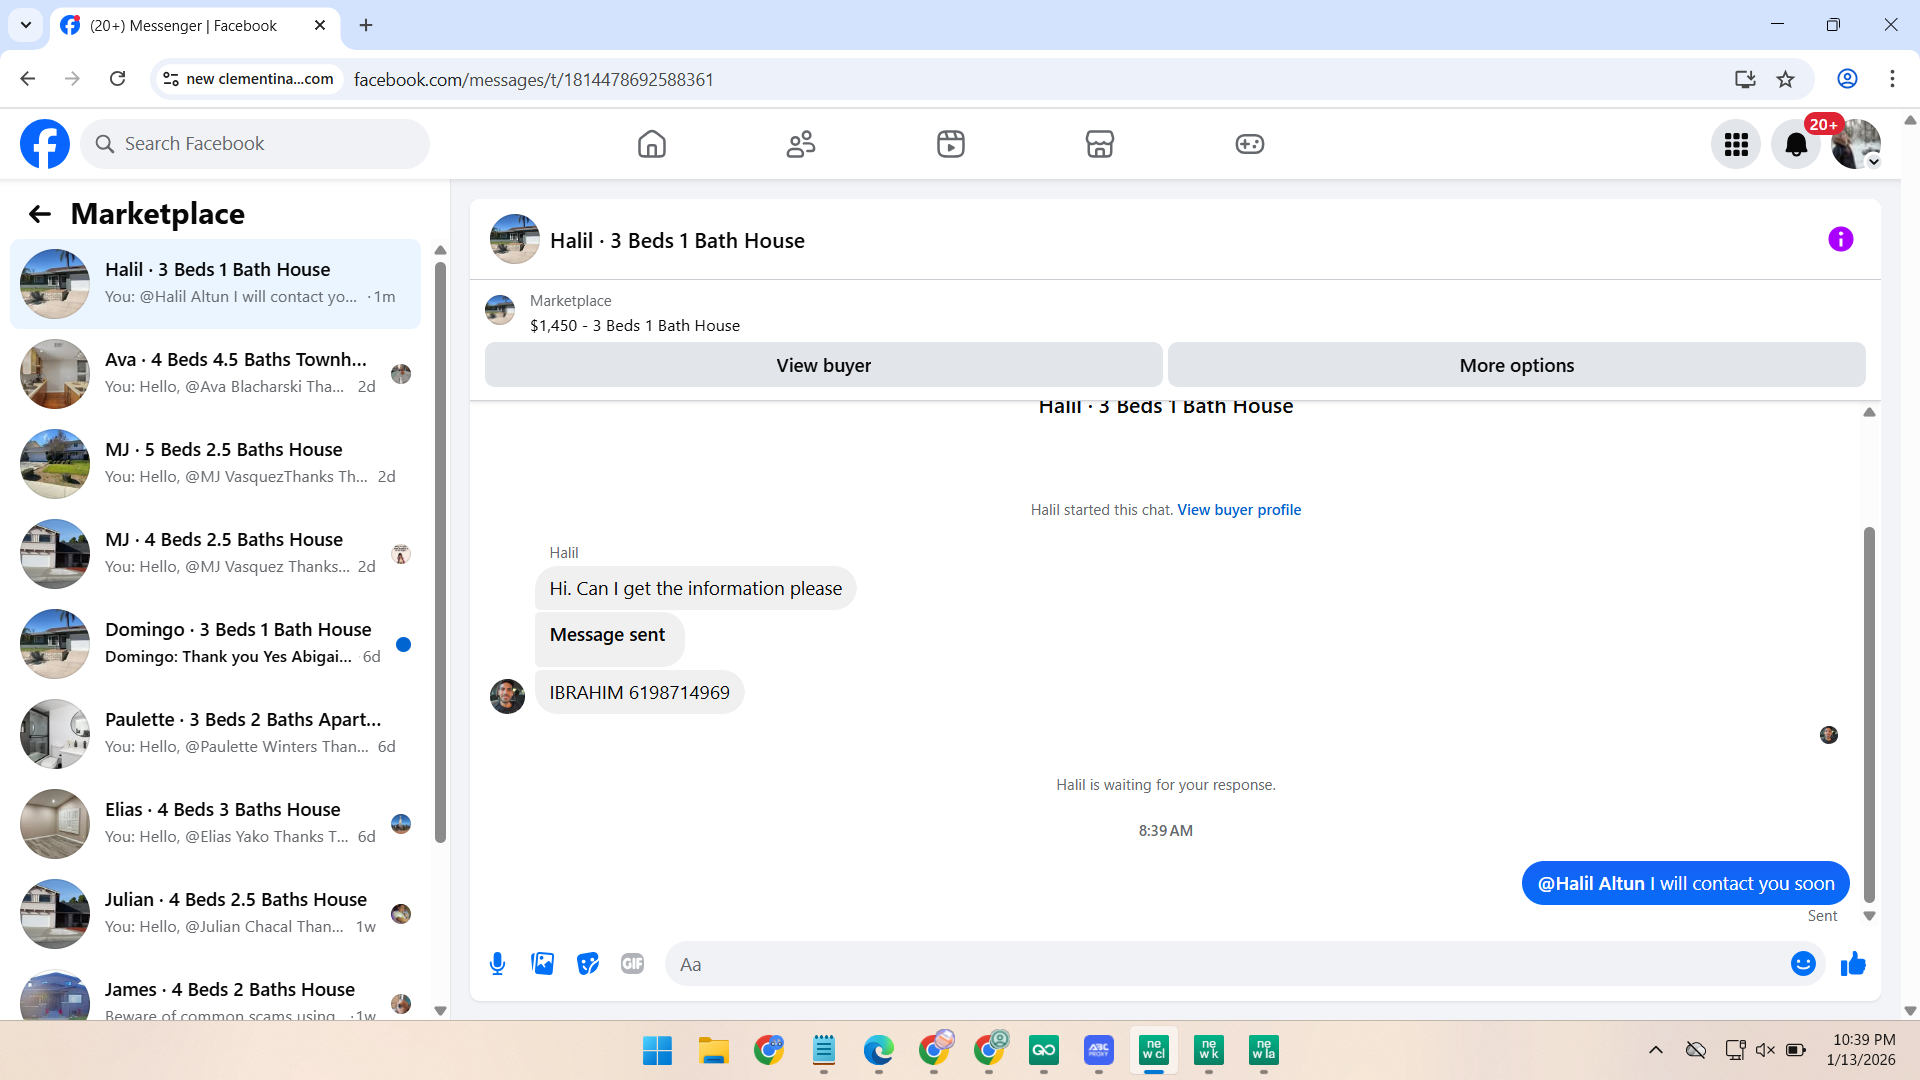Click the emoji smiley icon

pyautogui.click(x=1803, y=964)
